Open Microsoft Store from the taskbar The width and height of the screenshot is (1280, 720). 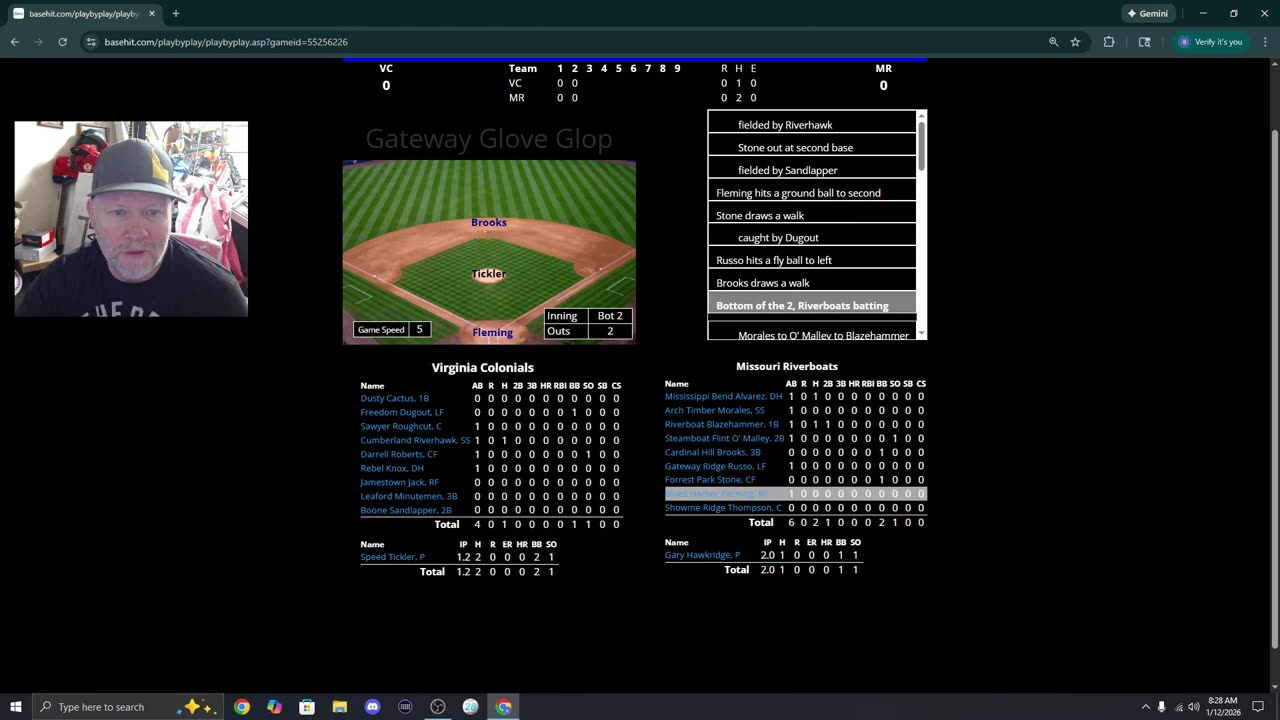pyautogui.click(x=307, y=707)
